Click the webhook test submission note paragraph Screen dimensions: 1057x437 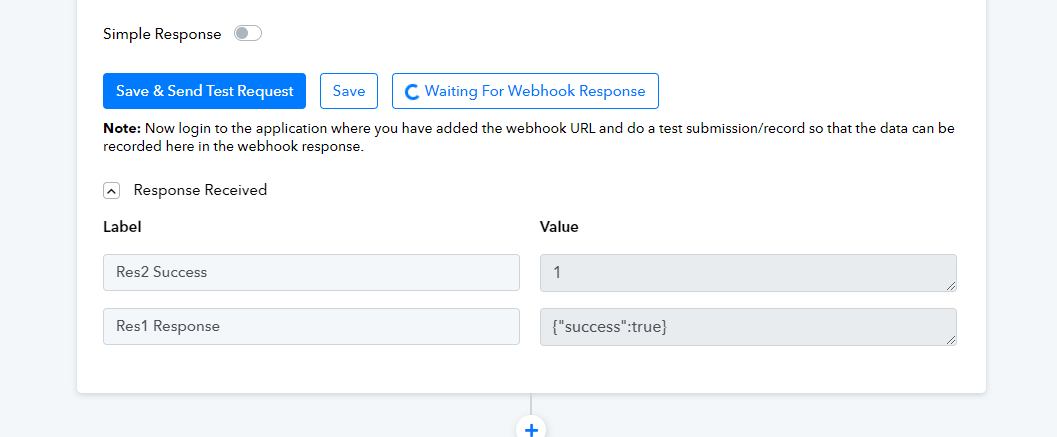pyautogui.click(x=528, y=138)
